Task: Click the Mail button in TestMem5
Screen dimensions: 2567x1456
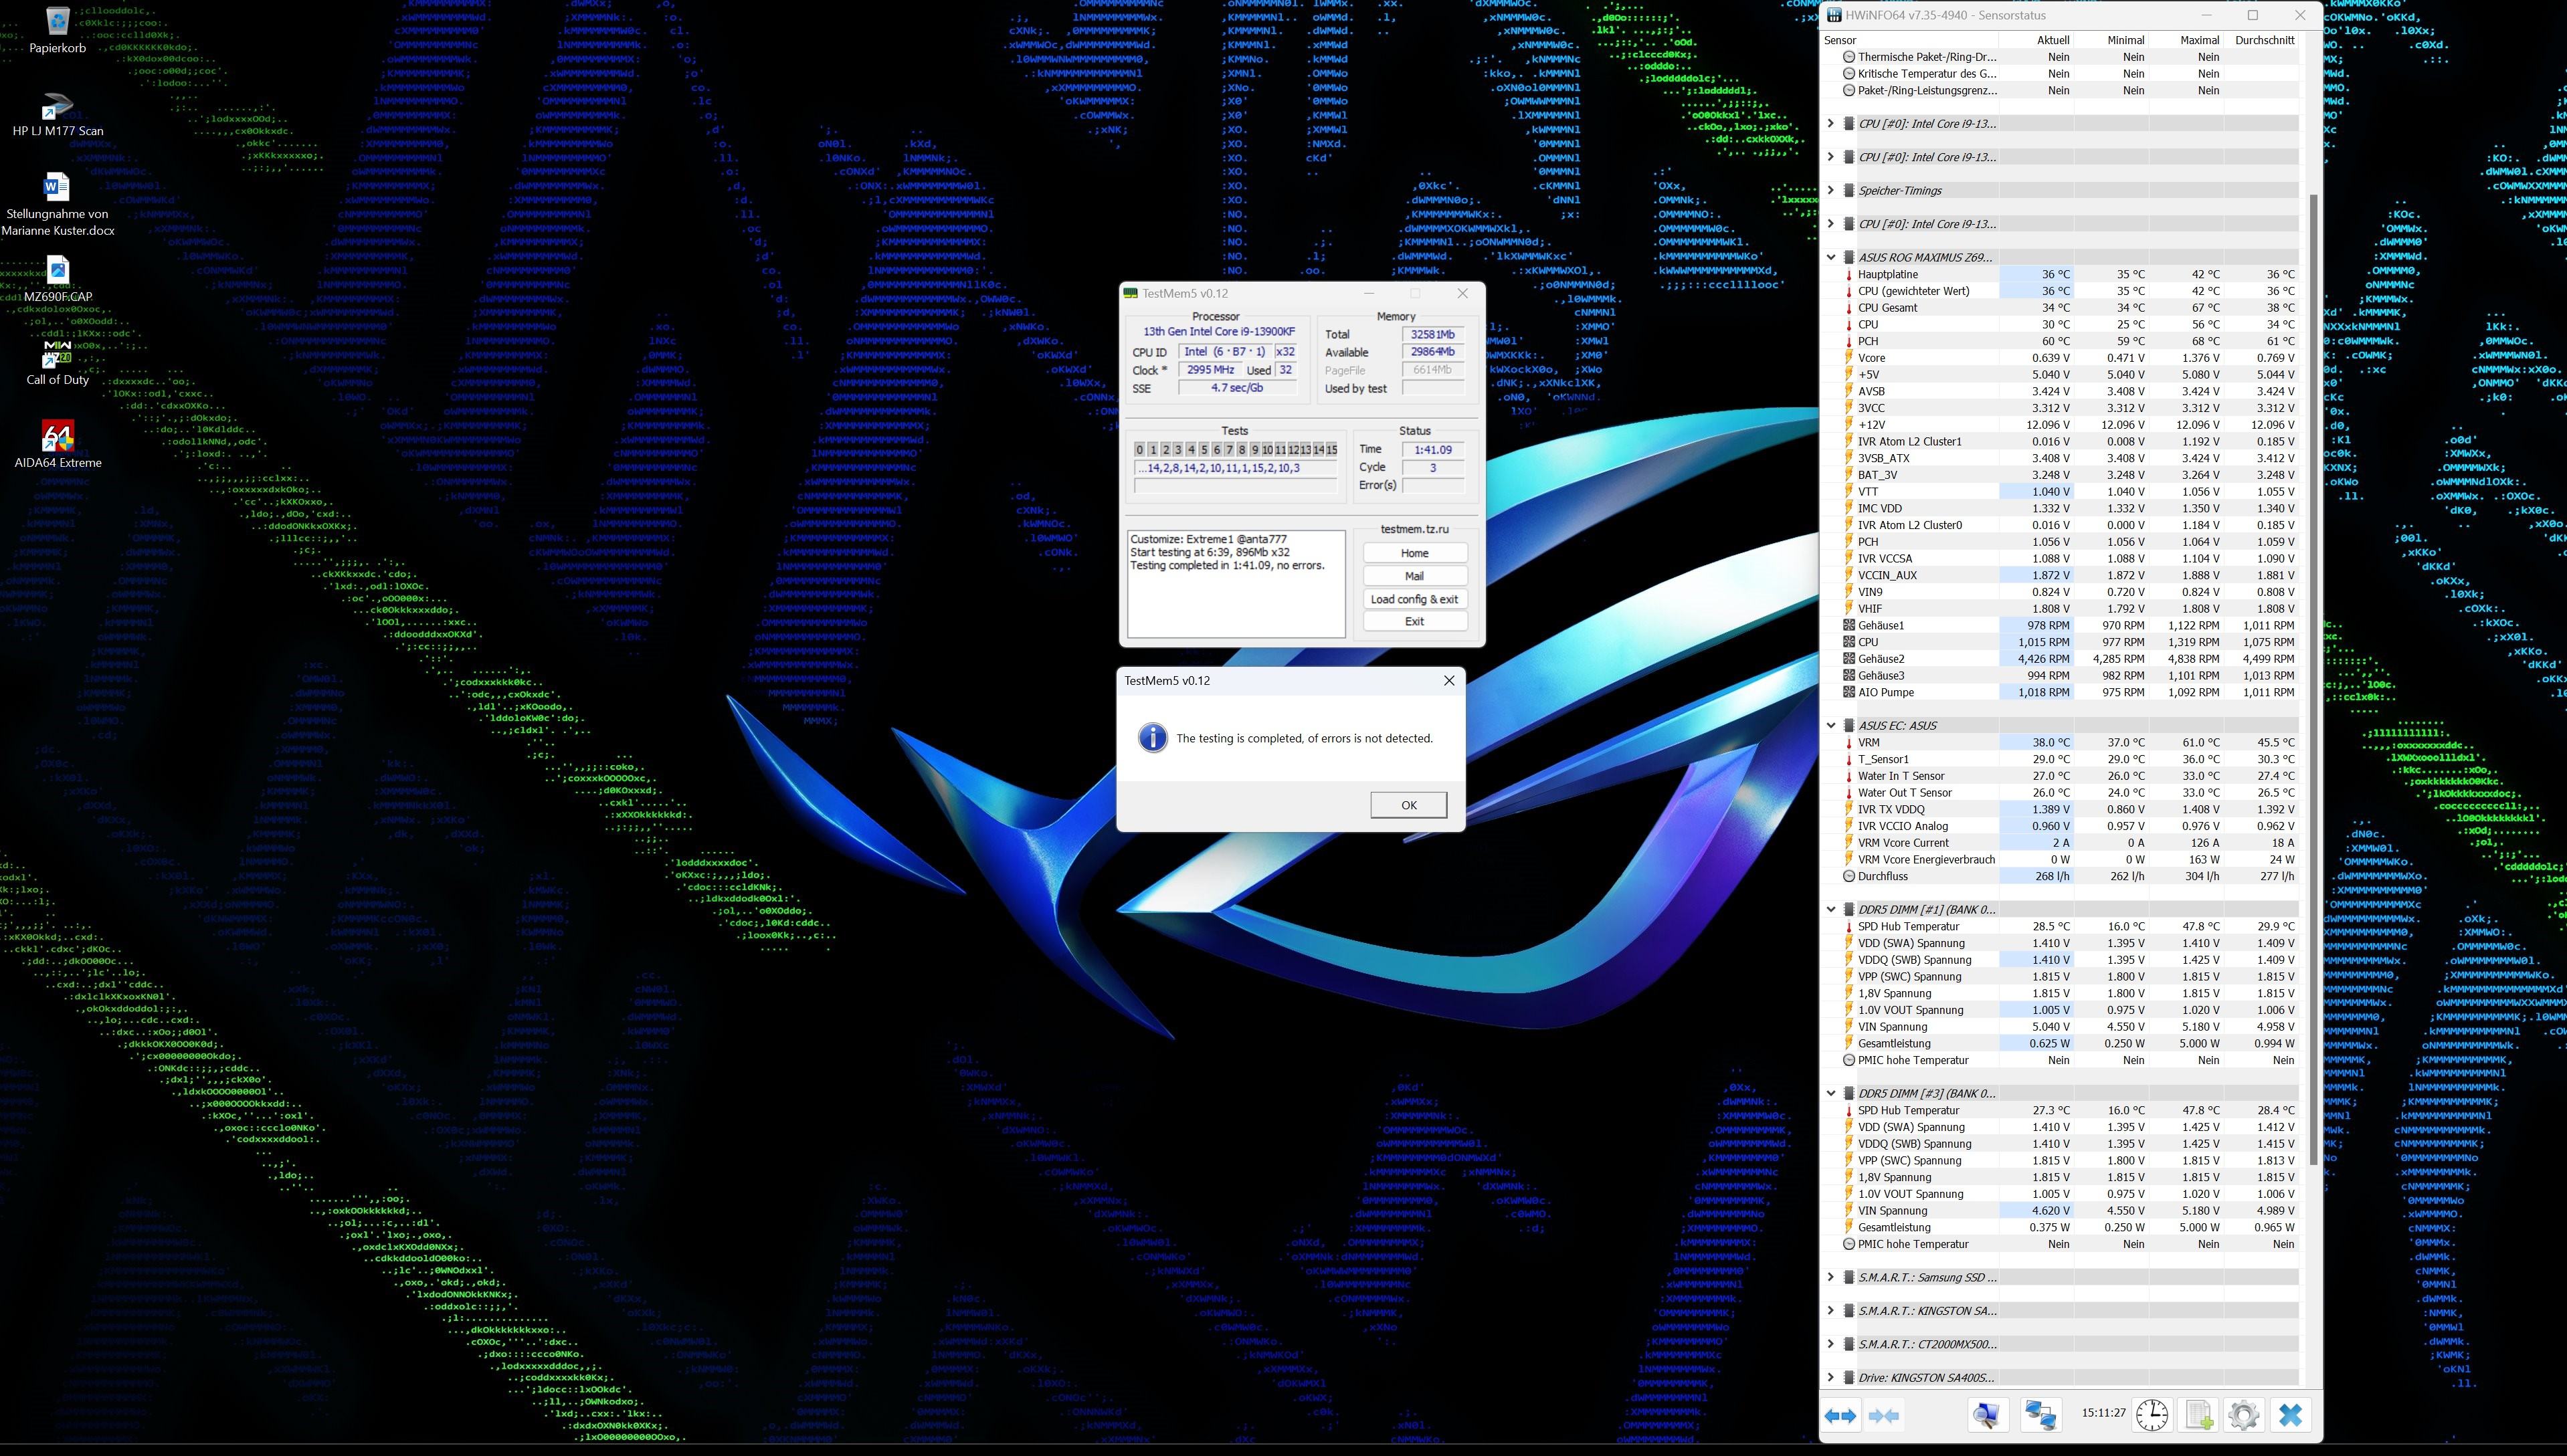Action: click(x=1414, y=576)
